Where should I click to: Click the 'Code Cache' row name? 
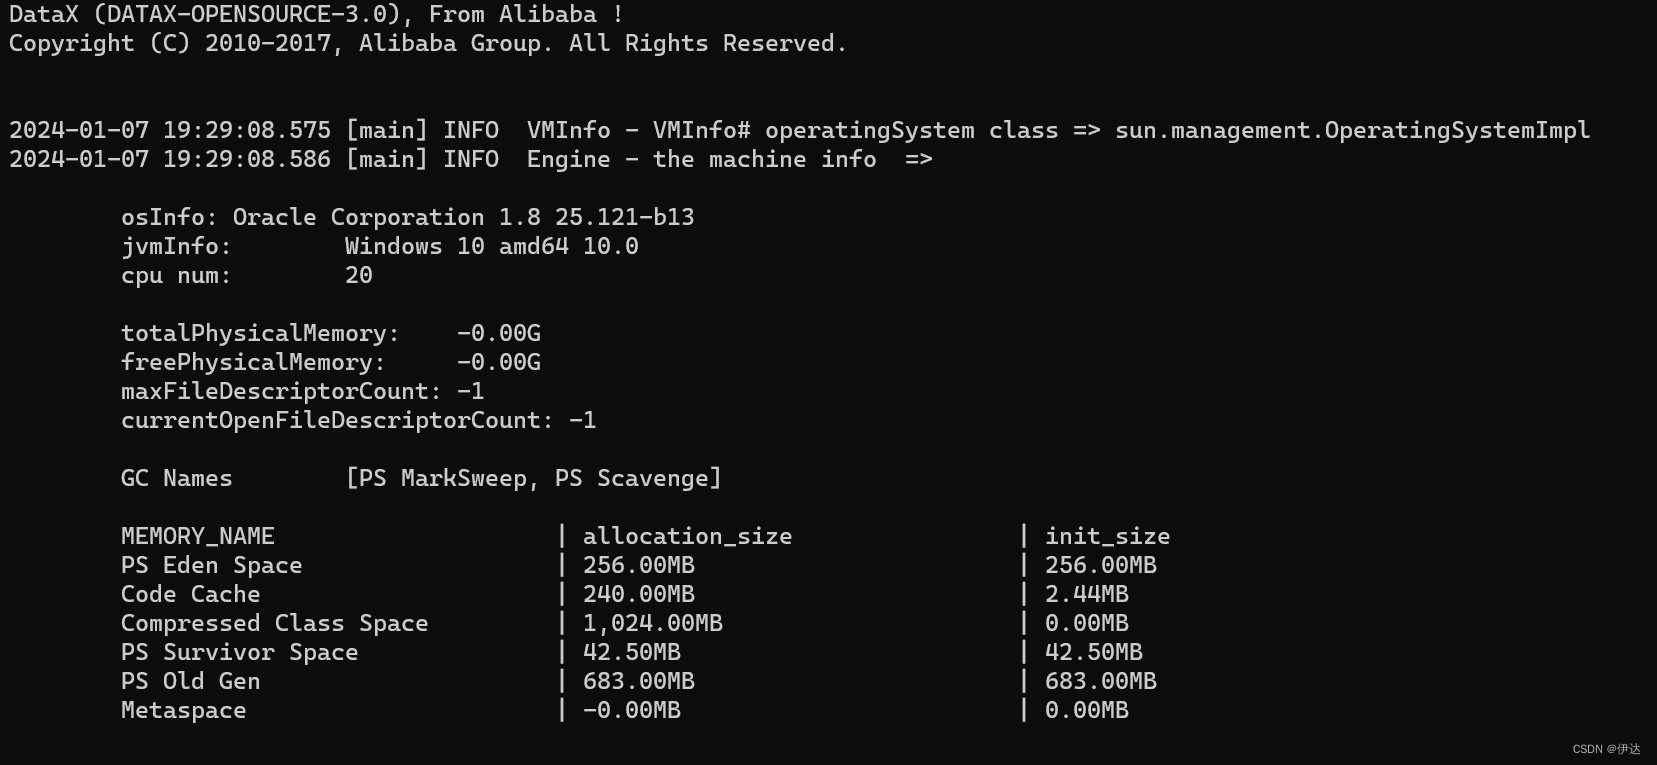[x=190, y=595]
